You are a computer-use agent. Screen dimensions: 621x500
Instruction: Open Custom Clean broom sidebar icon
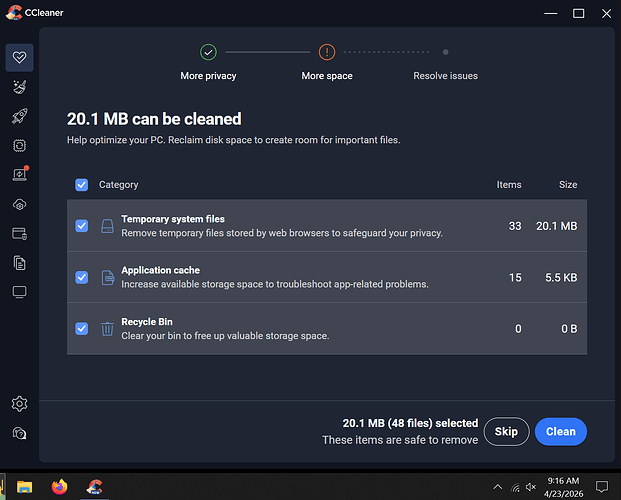[x=19, y=87]
